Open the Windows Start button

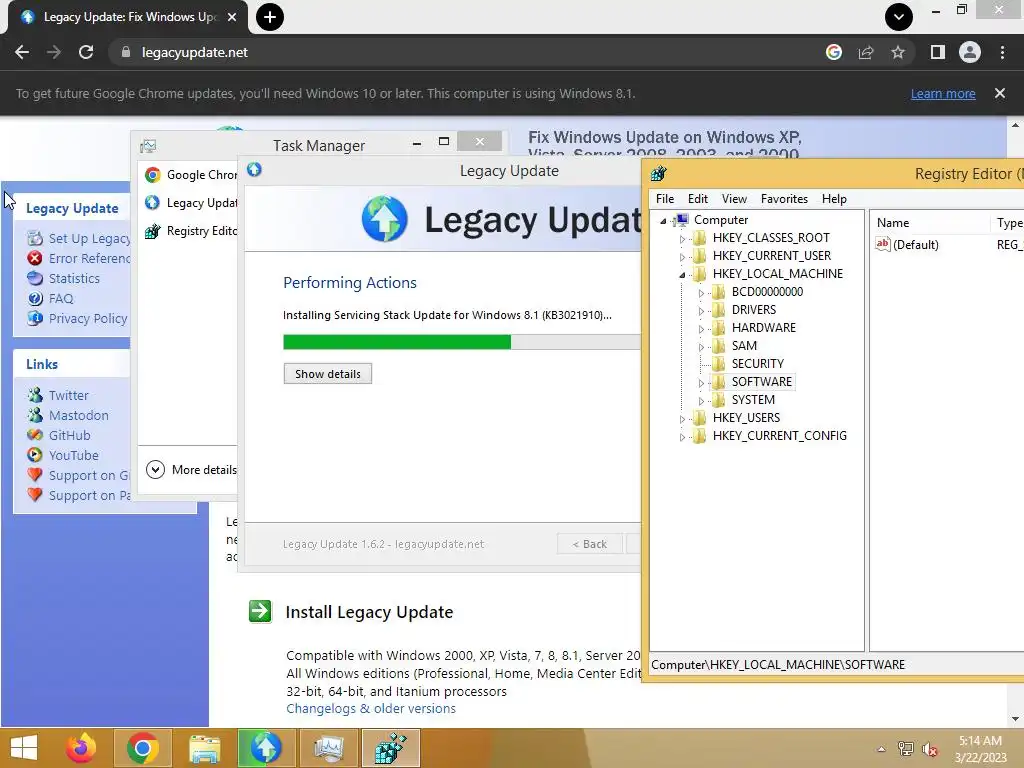24,748
